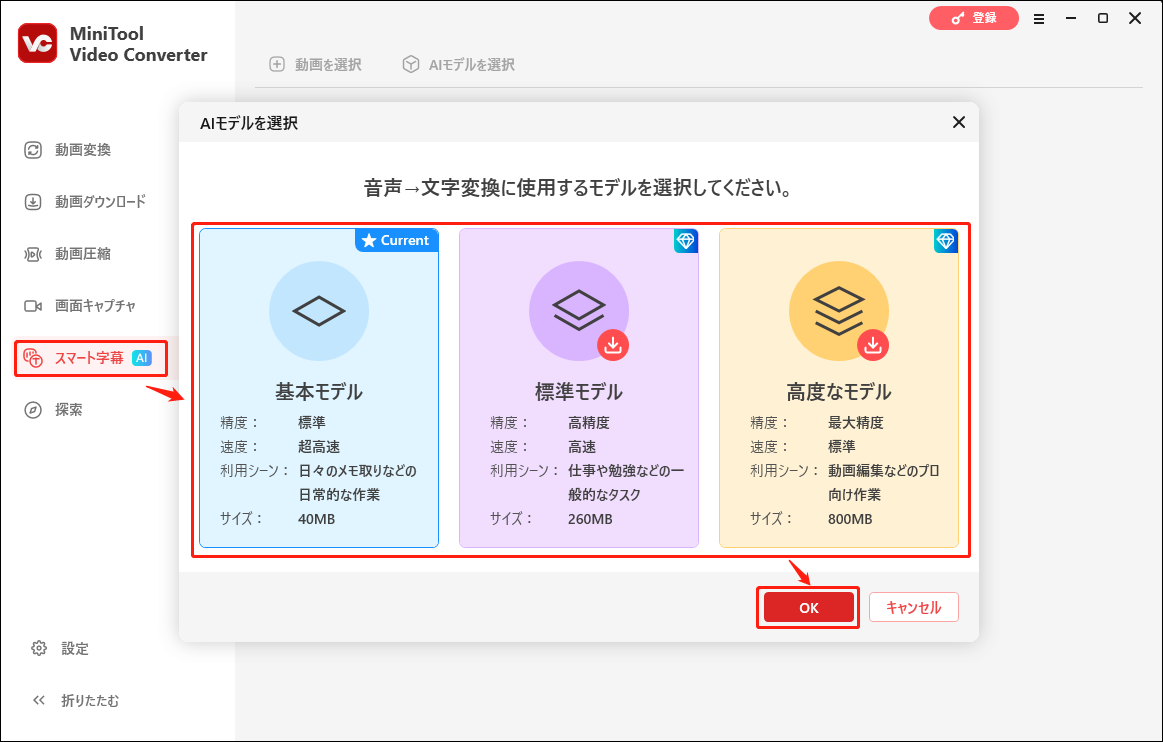1163x742 pixels.
Task: Confirm selection with the OK button
Action: pyautogui.click(x=808, y=608)
